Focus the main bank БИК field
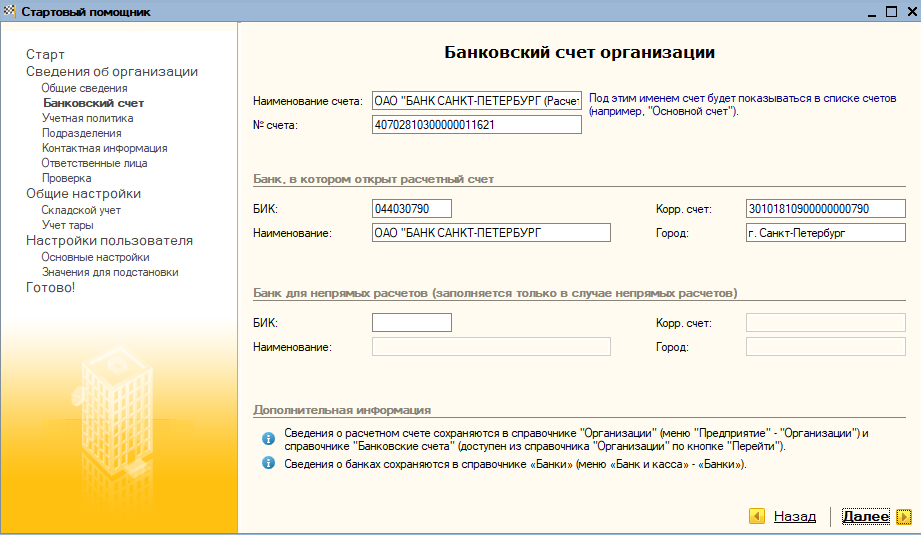The width and height of the screenshot is (921, 535). pyautogui.click(x=412, y=208)
